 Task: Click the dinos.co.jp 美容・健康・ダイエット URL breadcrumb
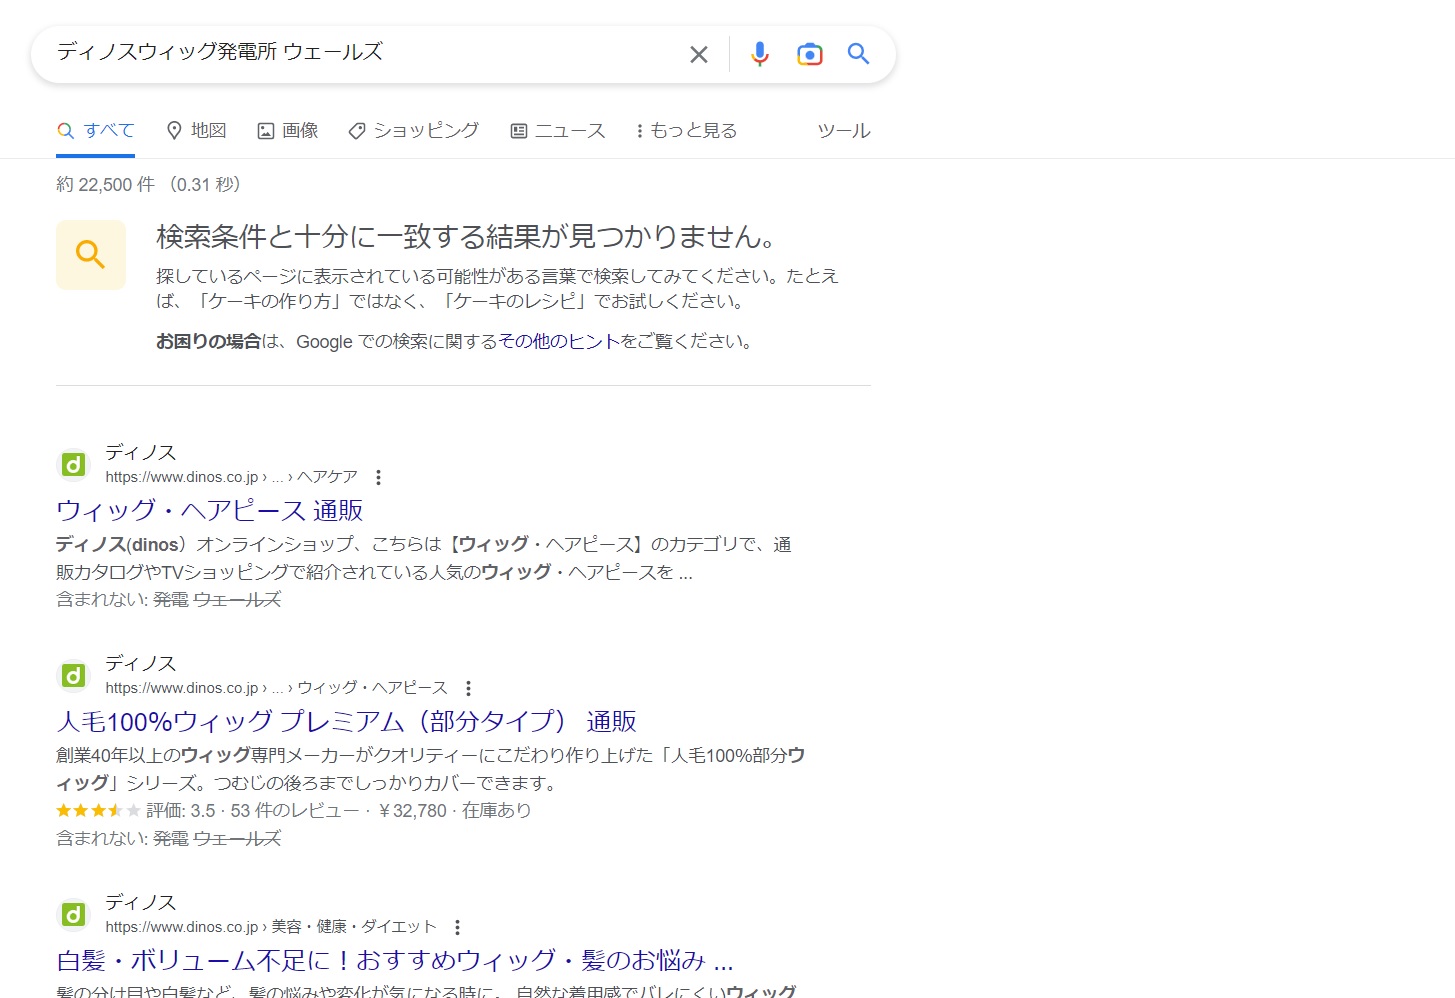(271, 927)
